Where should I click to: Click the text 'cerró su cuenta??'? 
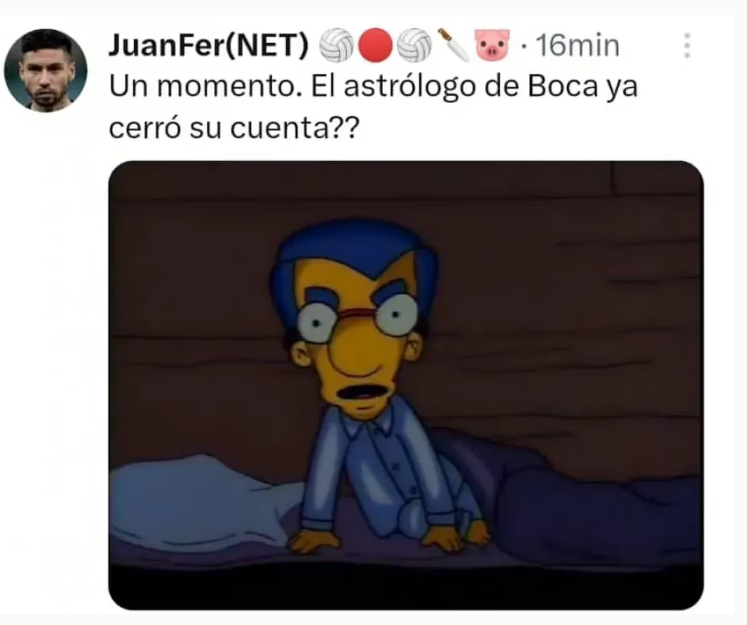[232, 129]
